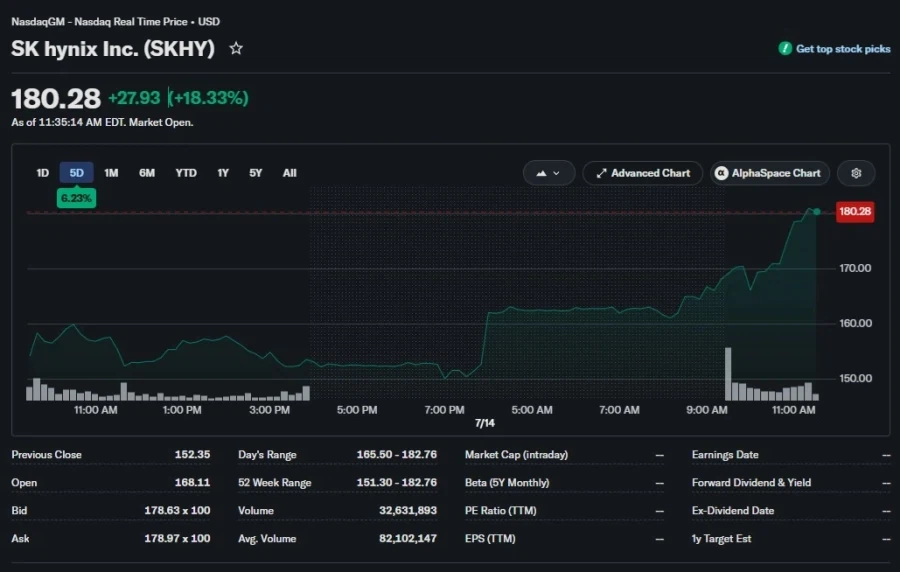
Task: Click the Volume value 32,631,893
Action: click(x=408, y=510)
